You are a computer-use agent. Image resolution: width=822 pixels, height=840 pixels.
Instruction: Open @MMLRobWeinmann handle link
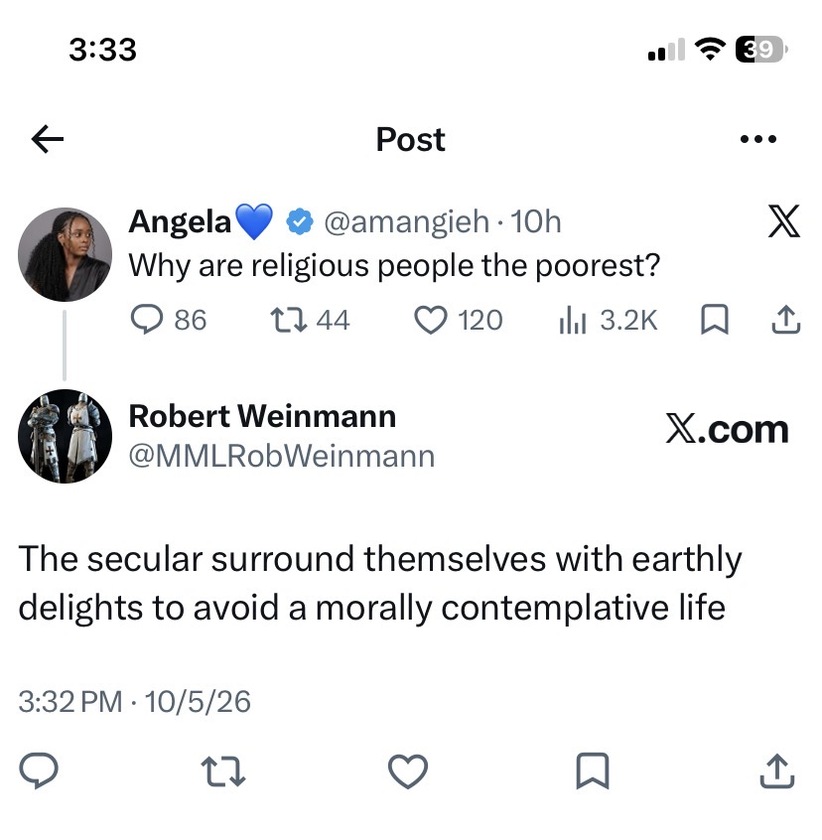(x=282, y=456)
